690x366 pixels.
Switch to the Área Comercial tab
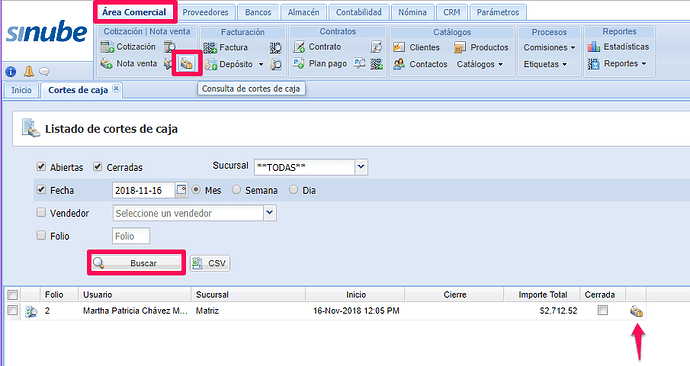click(134, 12)
